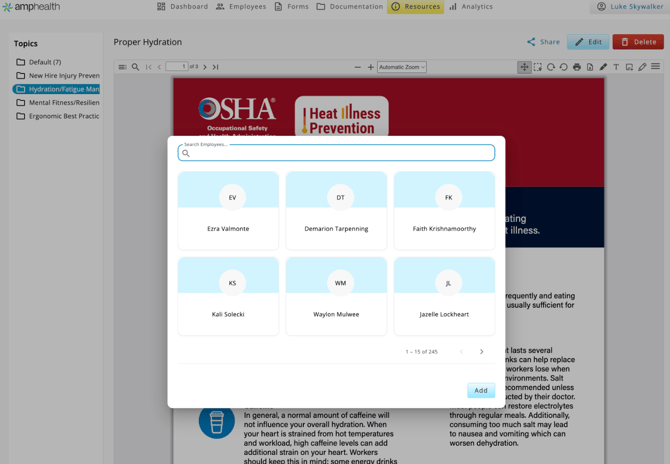Click the PDF page number field
Image resolution: width=670 pixels, height=464 pixels.
tap(177, 67)
